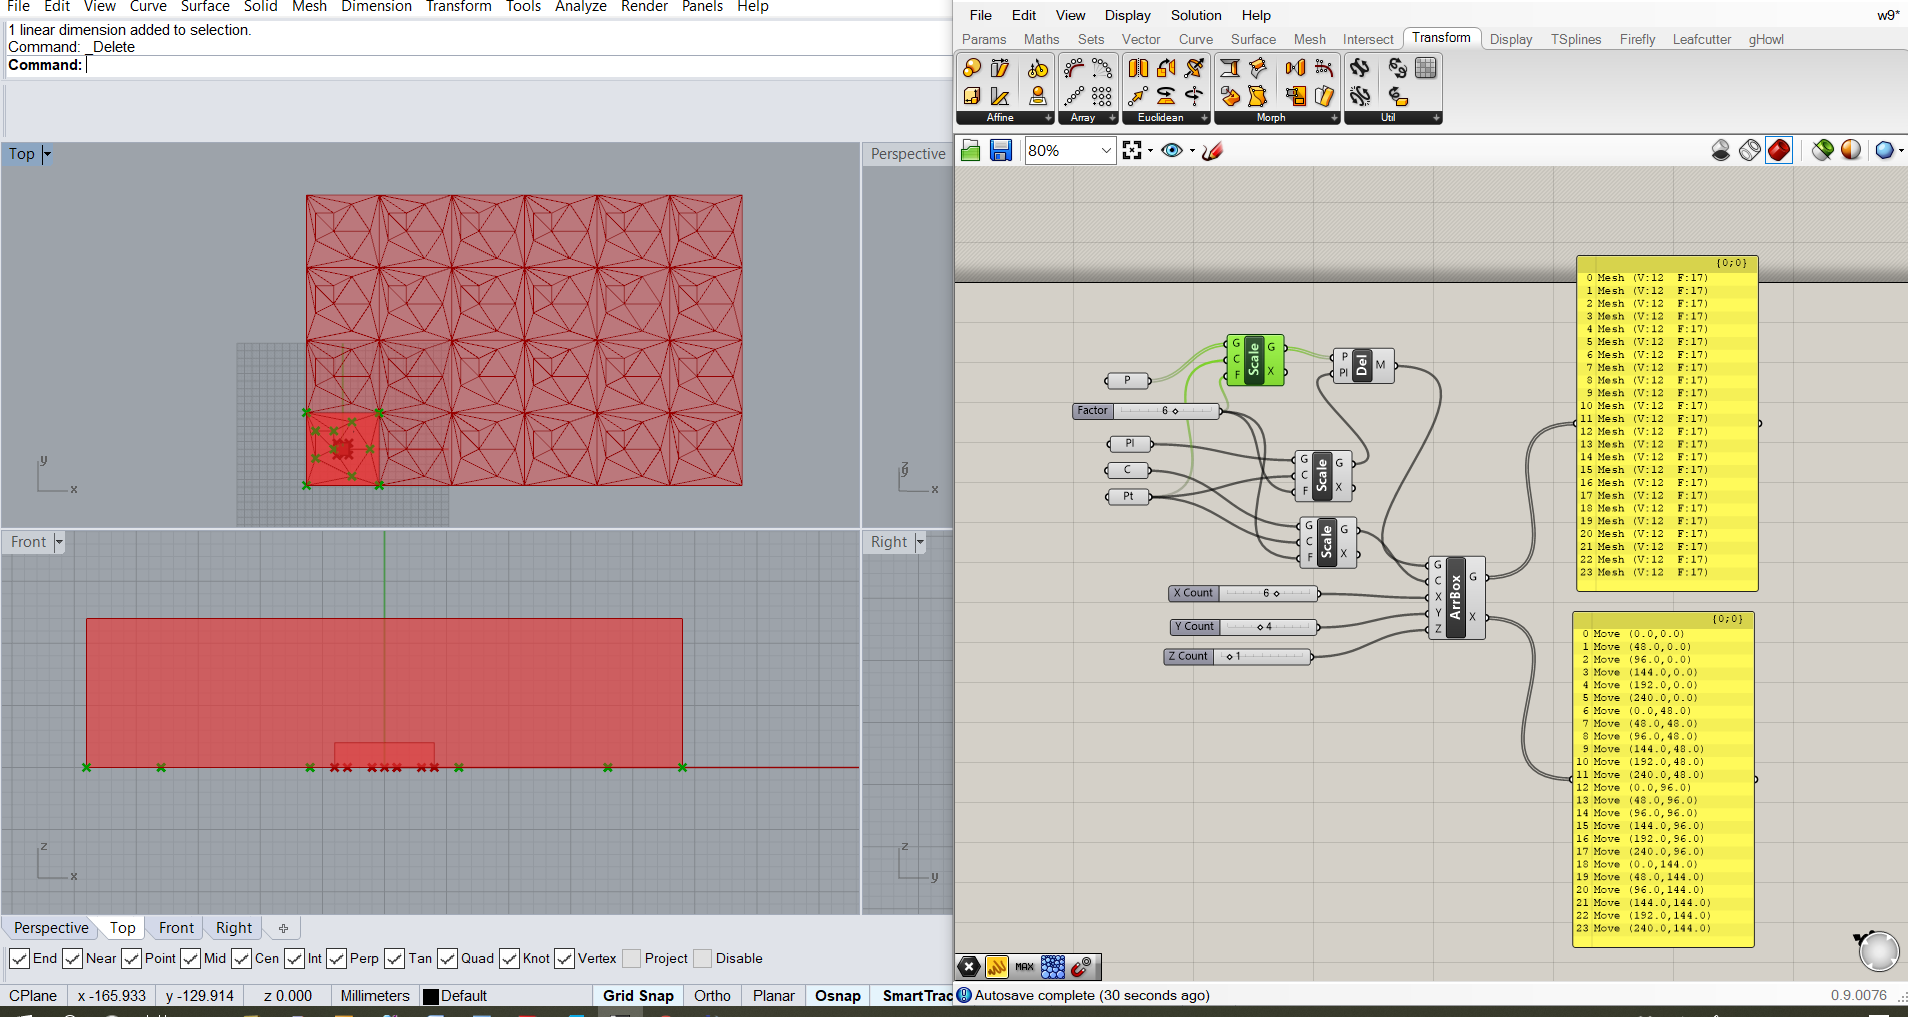Toggle the Near osnap checkbox
1908x1017 pixels.
coord(72,958)
